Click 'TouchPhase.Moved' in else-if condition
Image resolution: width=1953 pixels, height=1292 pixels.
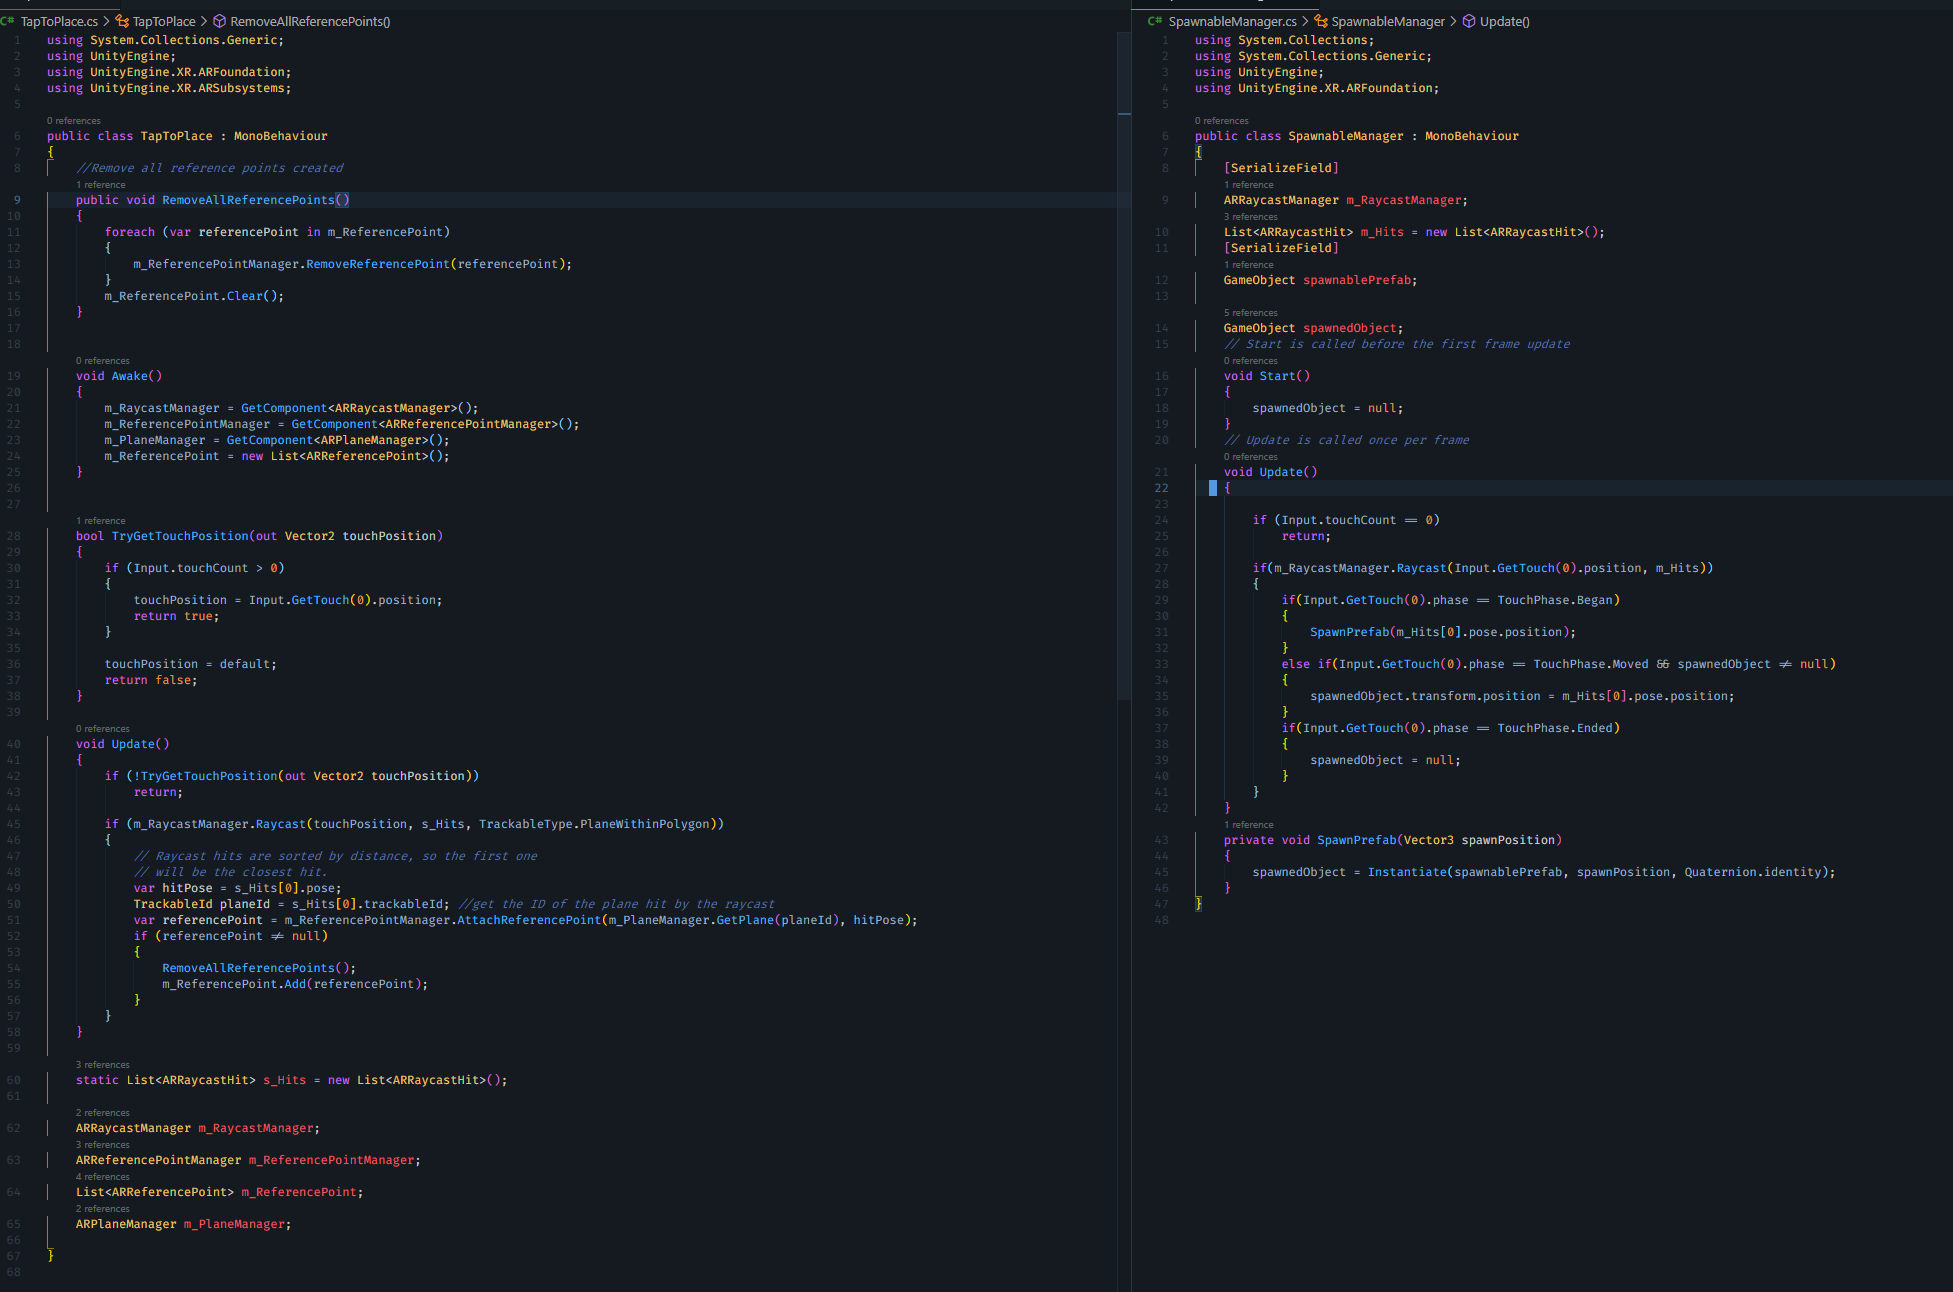point(1591,664)
